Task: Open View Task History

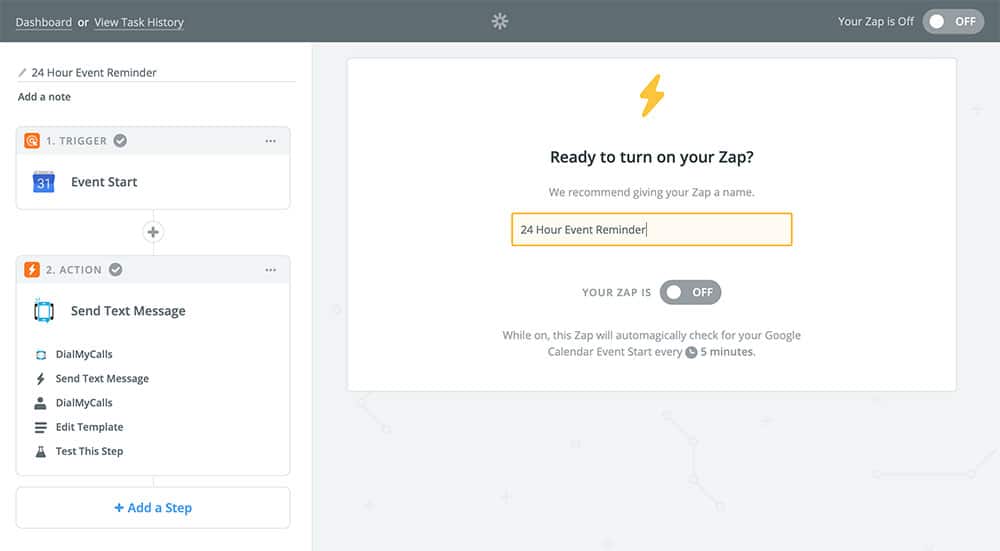Action: pyautogui.click(x=139, y=22)
